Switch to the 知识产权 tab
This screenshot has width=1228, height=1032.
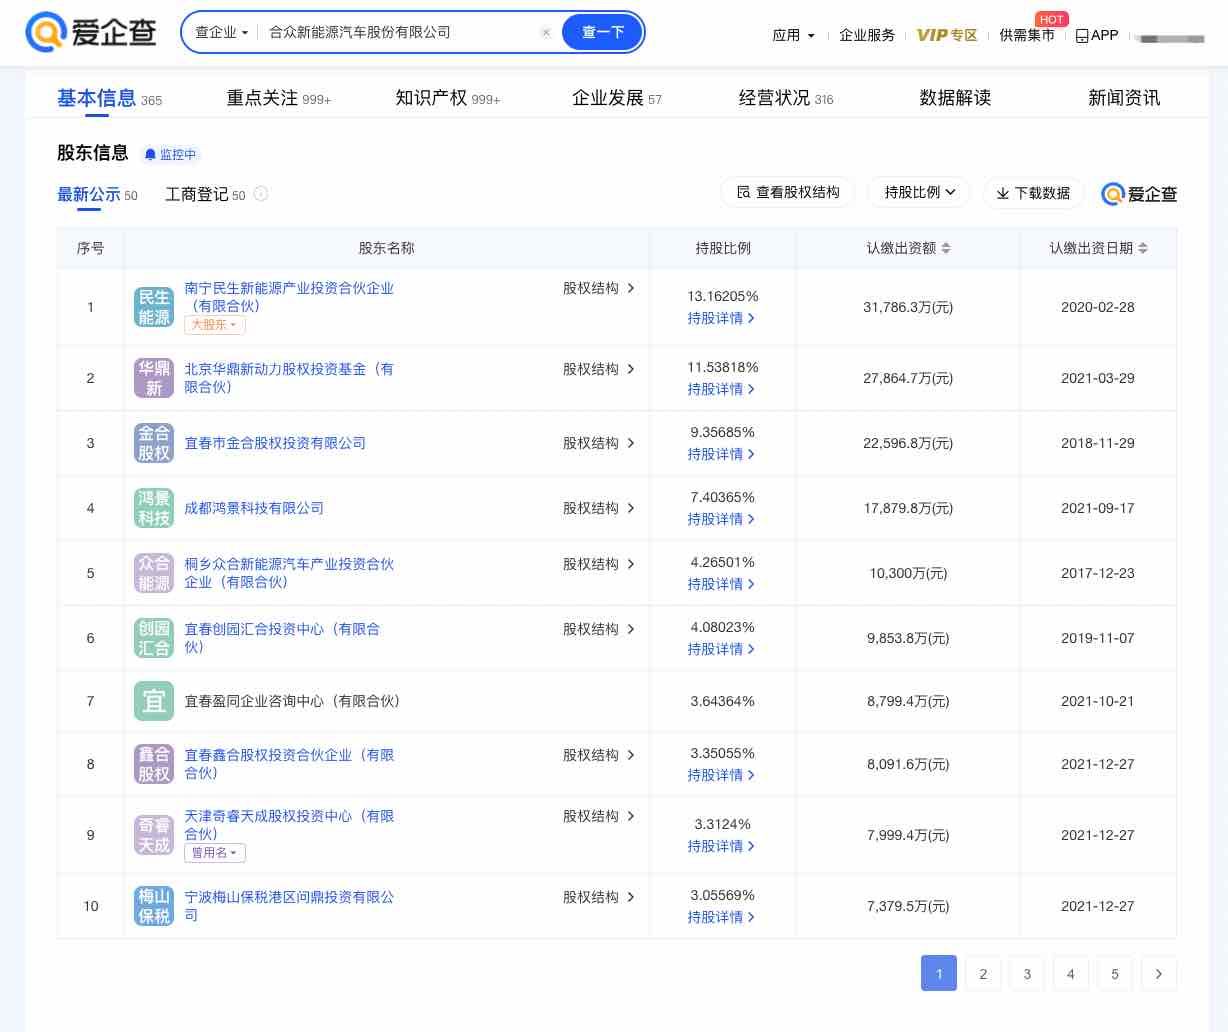tap(447, 98)
